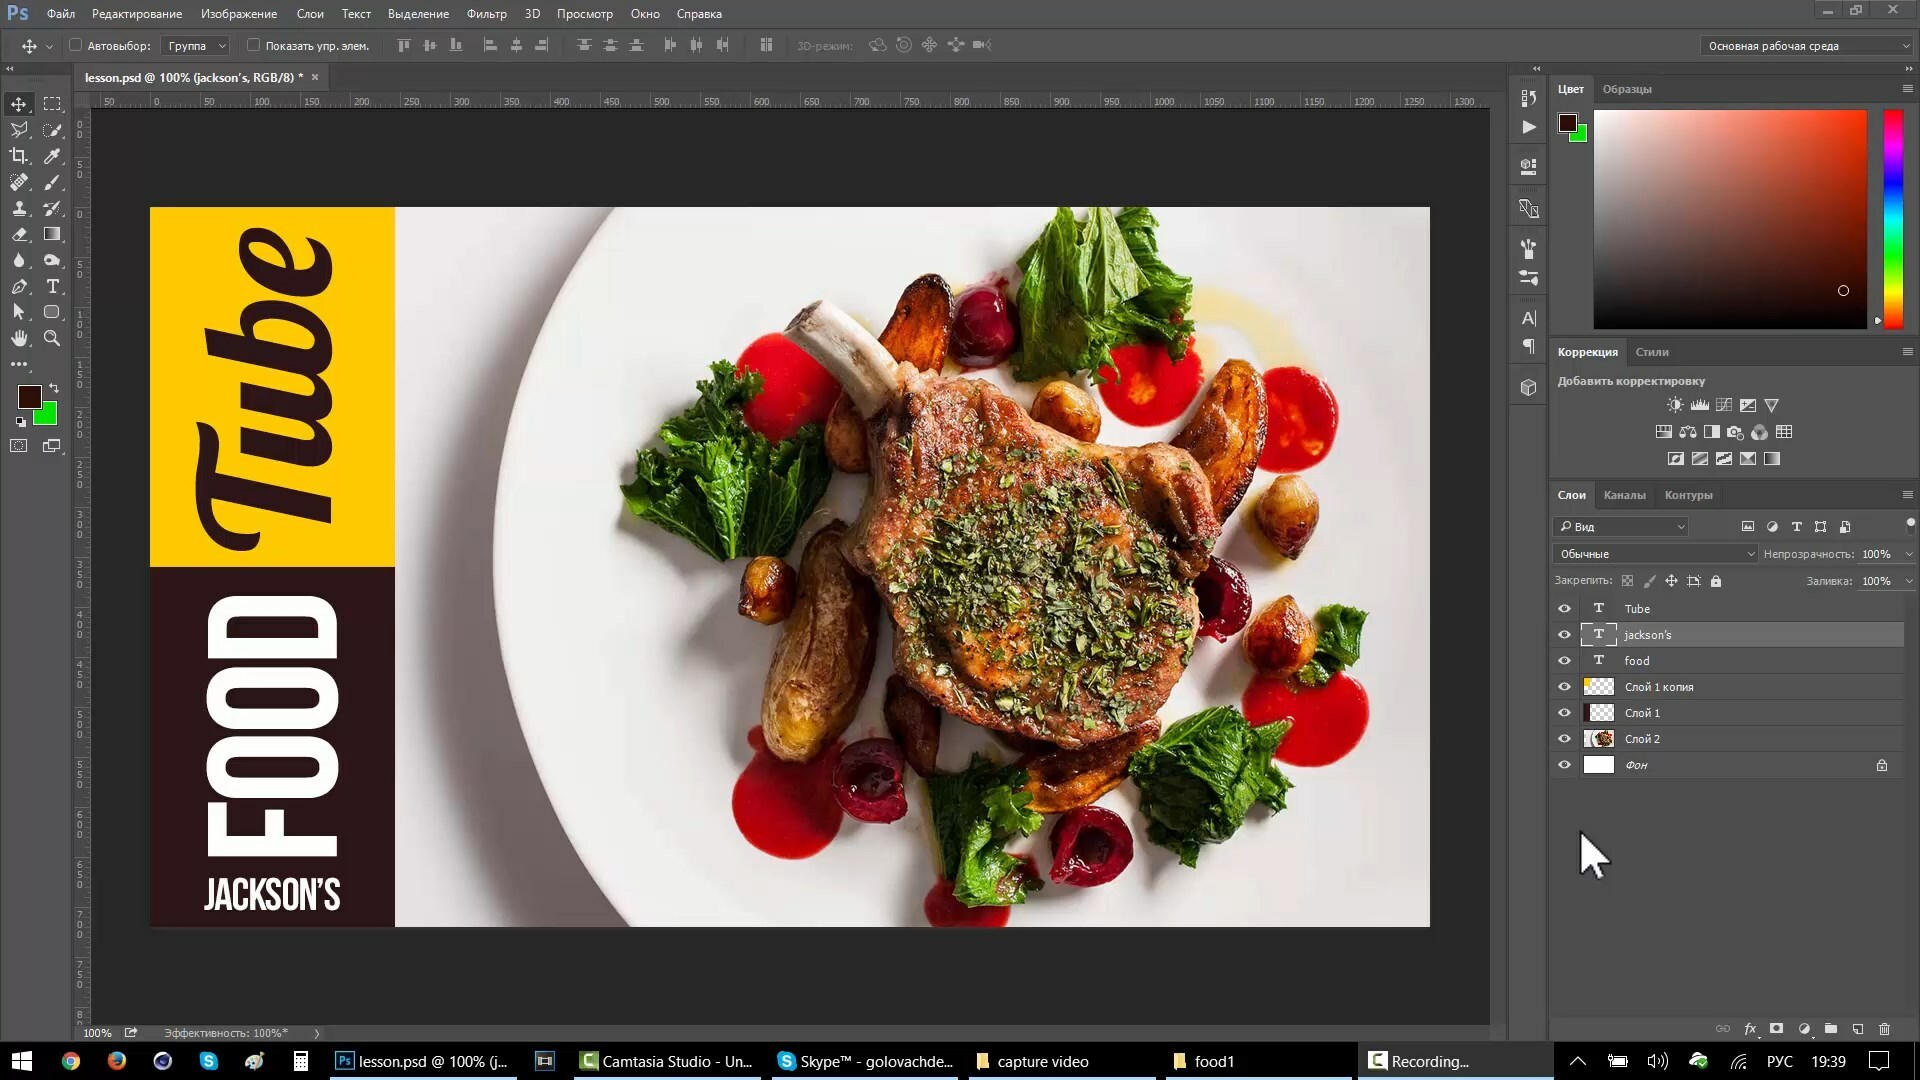Screen dimensions: 1920x1080
Task: Hide the food text layer
Action: 1565,660
